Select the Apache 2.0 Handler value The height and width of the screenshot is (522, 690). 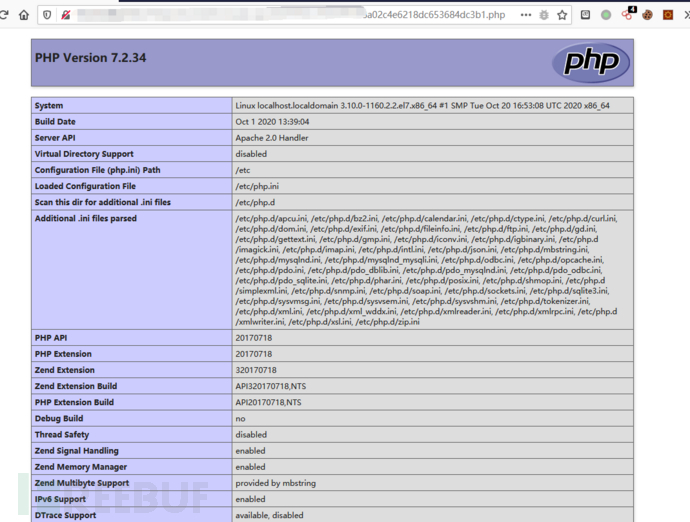point(272,138)
